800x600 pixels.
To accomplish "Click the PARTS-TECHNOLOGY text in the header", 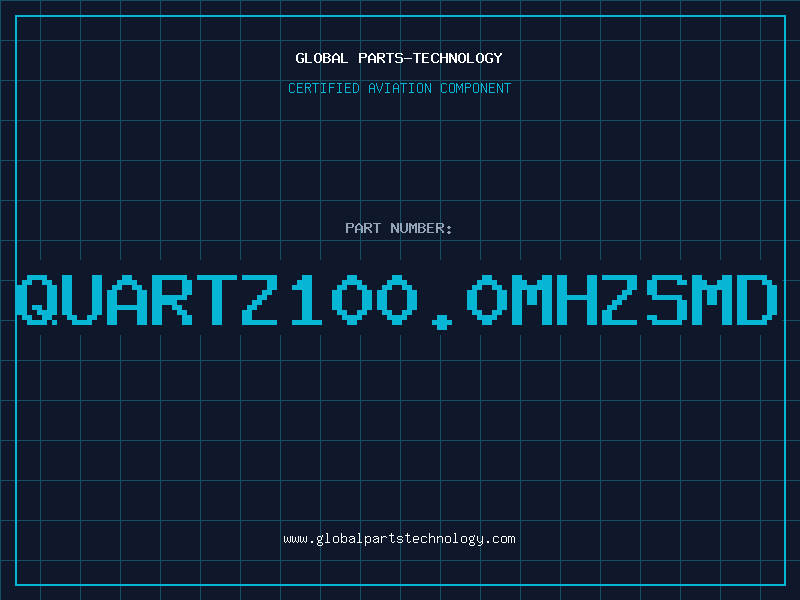I will coord(431,58).
